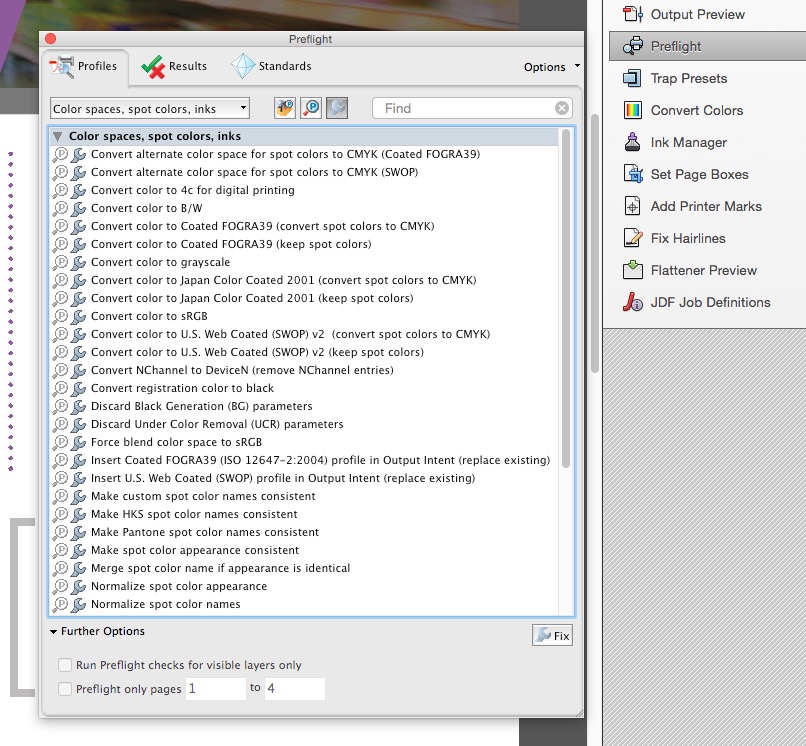Click wrench icon for Convert color to sRGB
806x746 pixels.
point(78,316)
